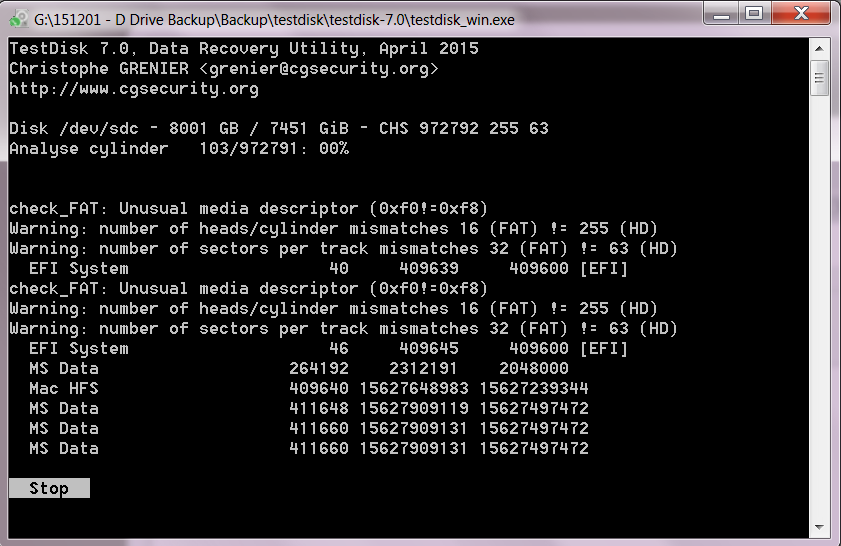Click the Stop button in TestDisk

click(49, 488)
